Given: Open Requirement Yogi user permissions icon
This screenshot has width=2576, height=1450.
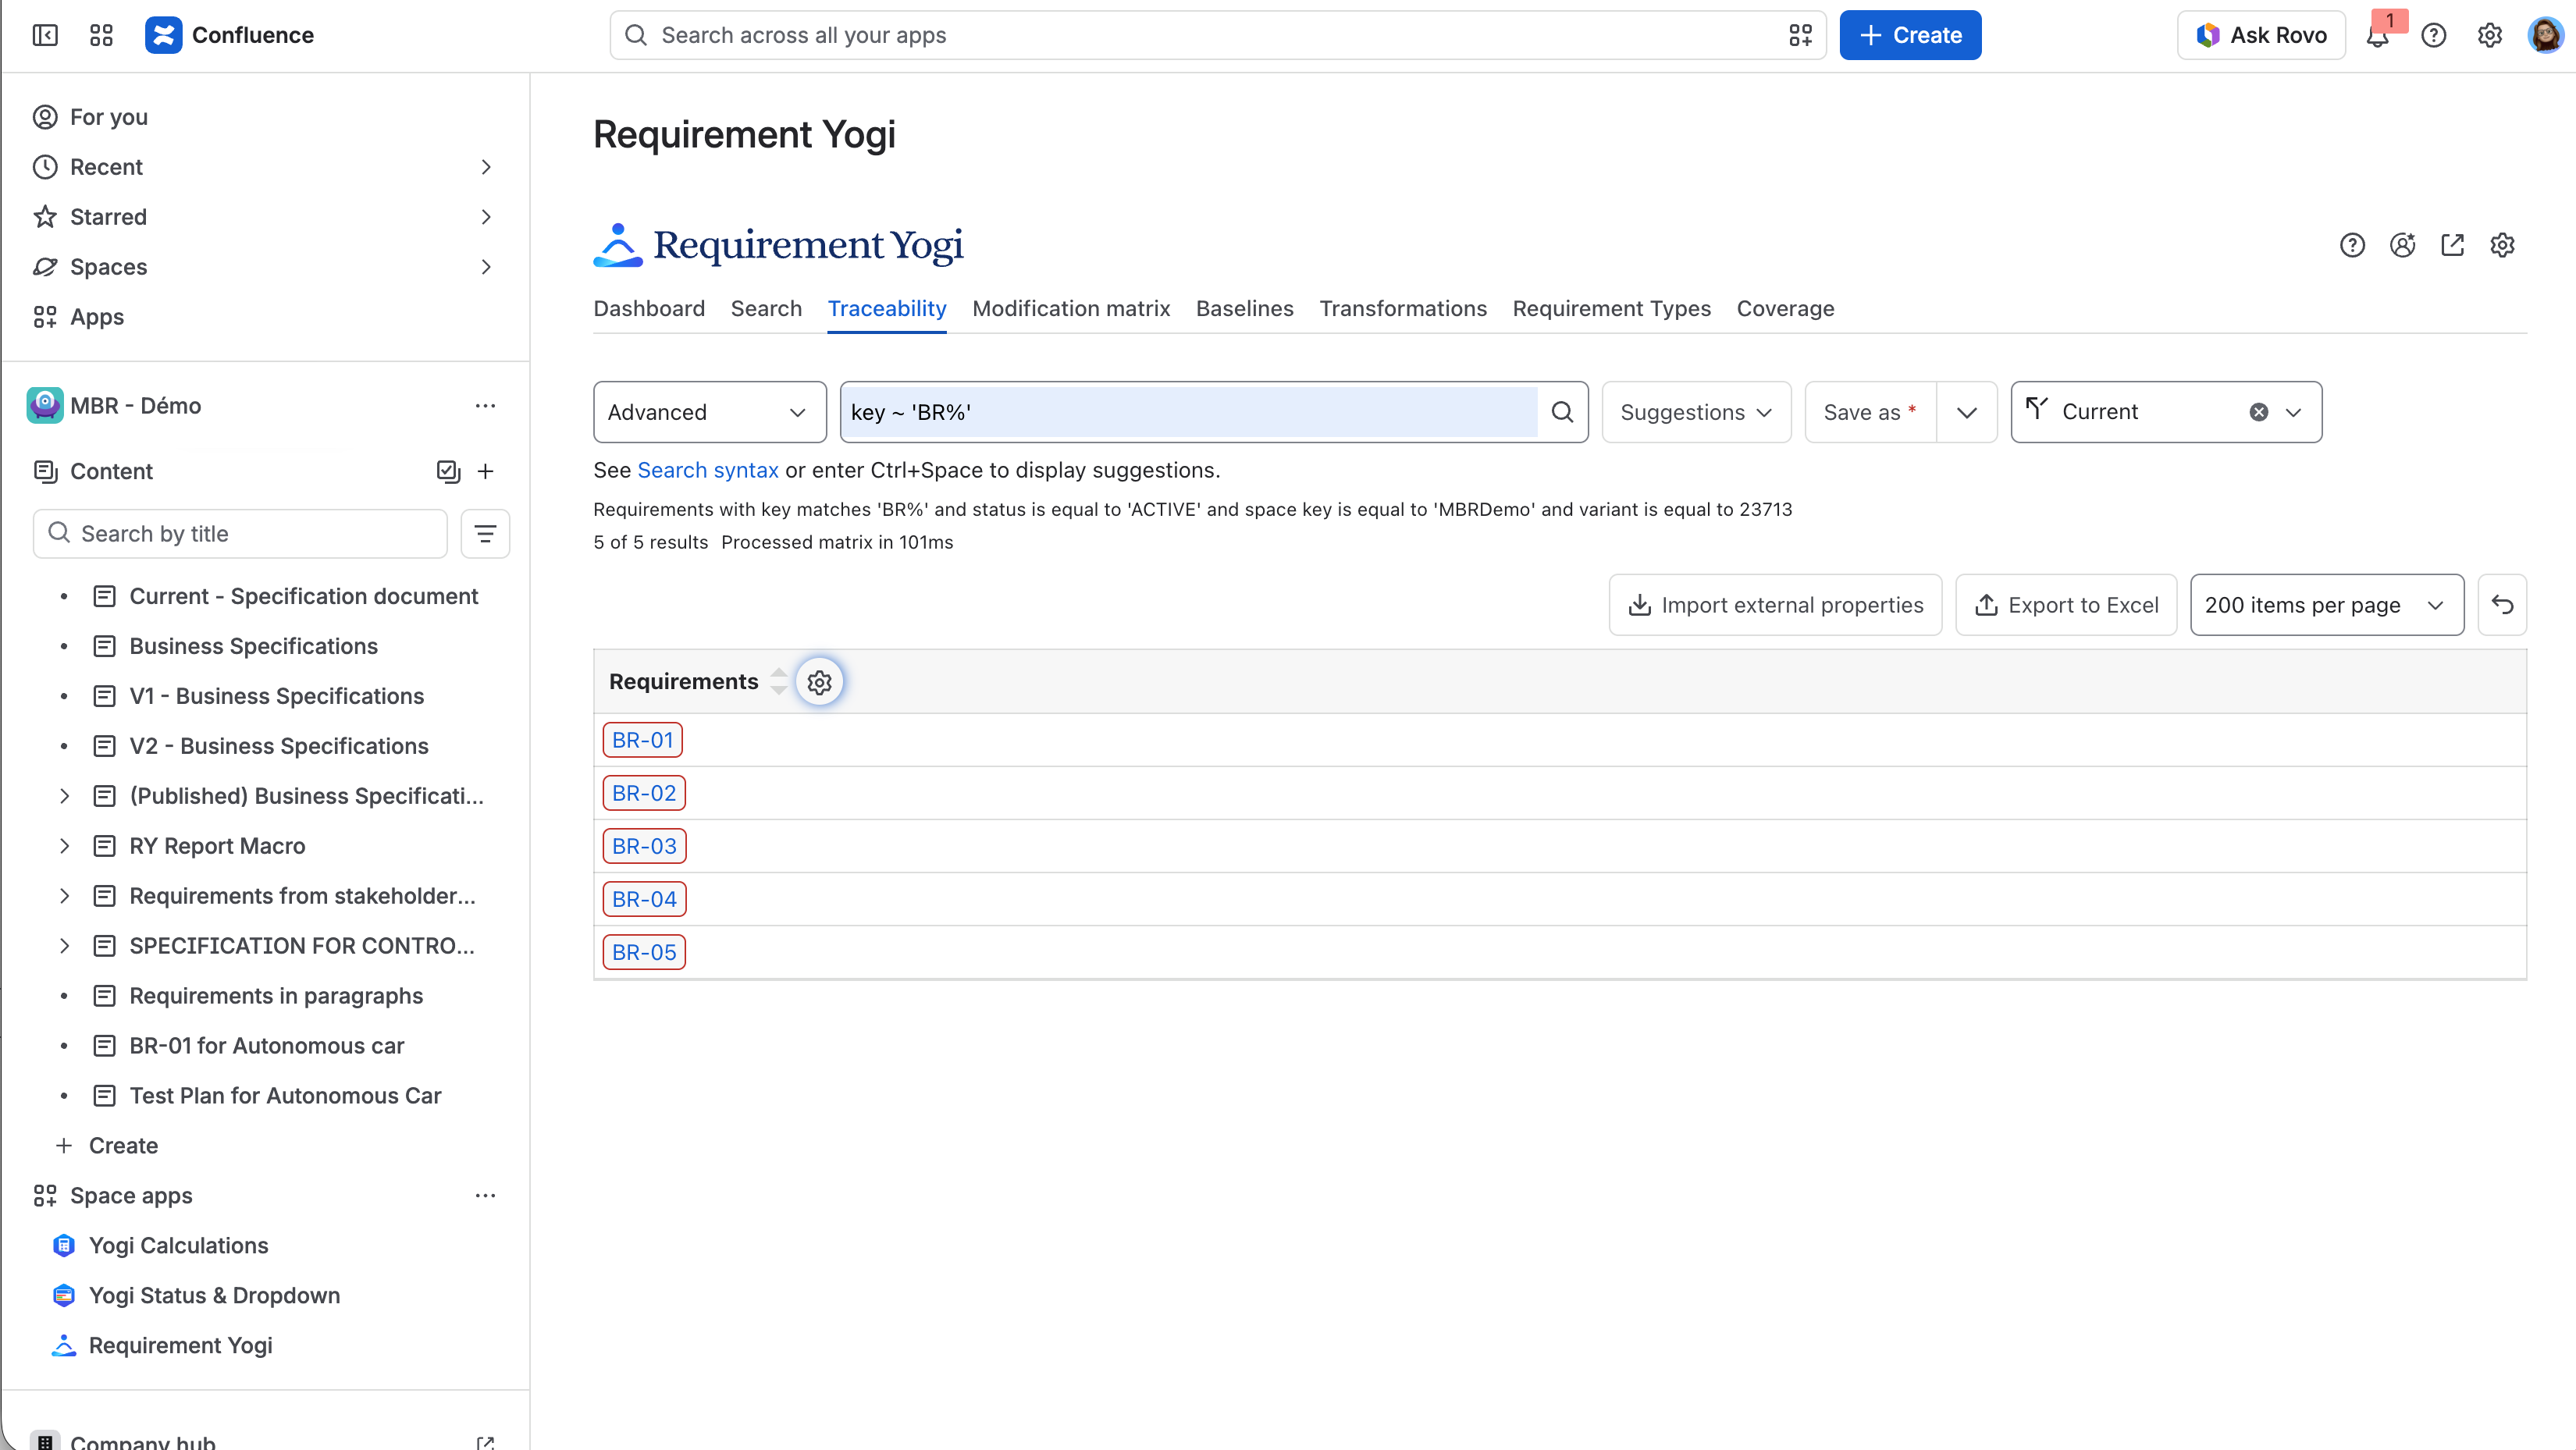Looking at the screenshot, I should coord(2403,245).
